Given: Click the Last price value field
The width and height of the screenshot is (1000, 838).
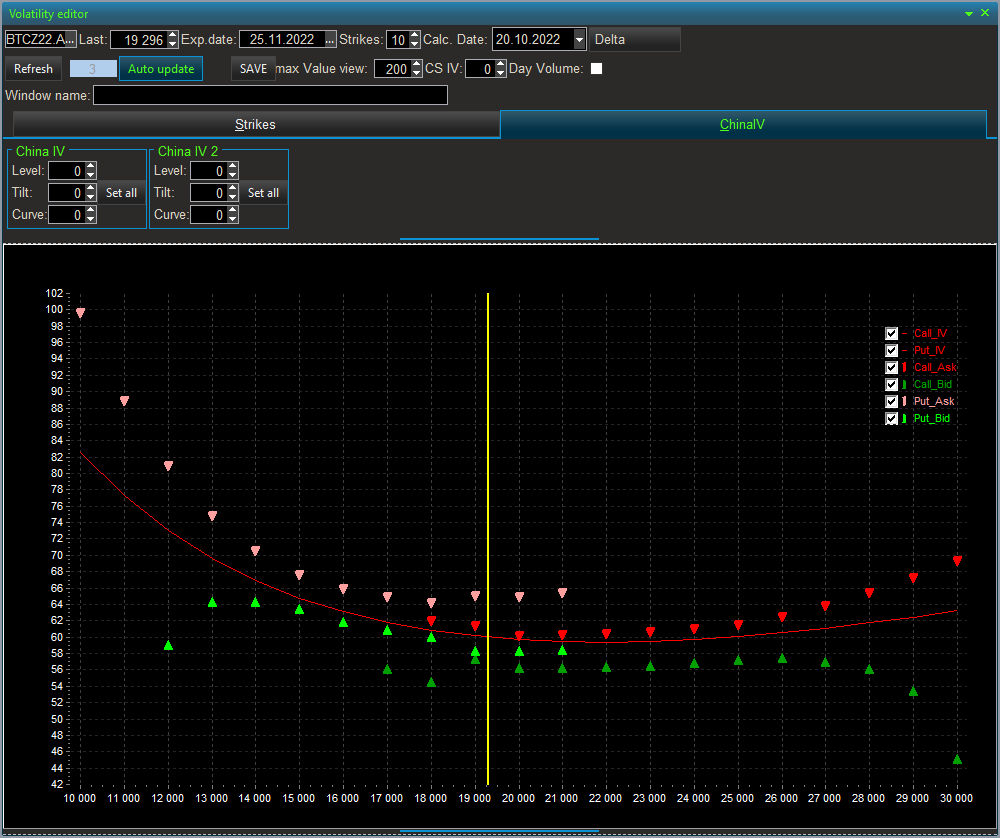Looking at the screenshot, I should [139, 40].
